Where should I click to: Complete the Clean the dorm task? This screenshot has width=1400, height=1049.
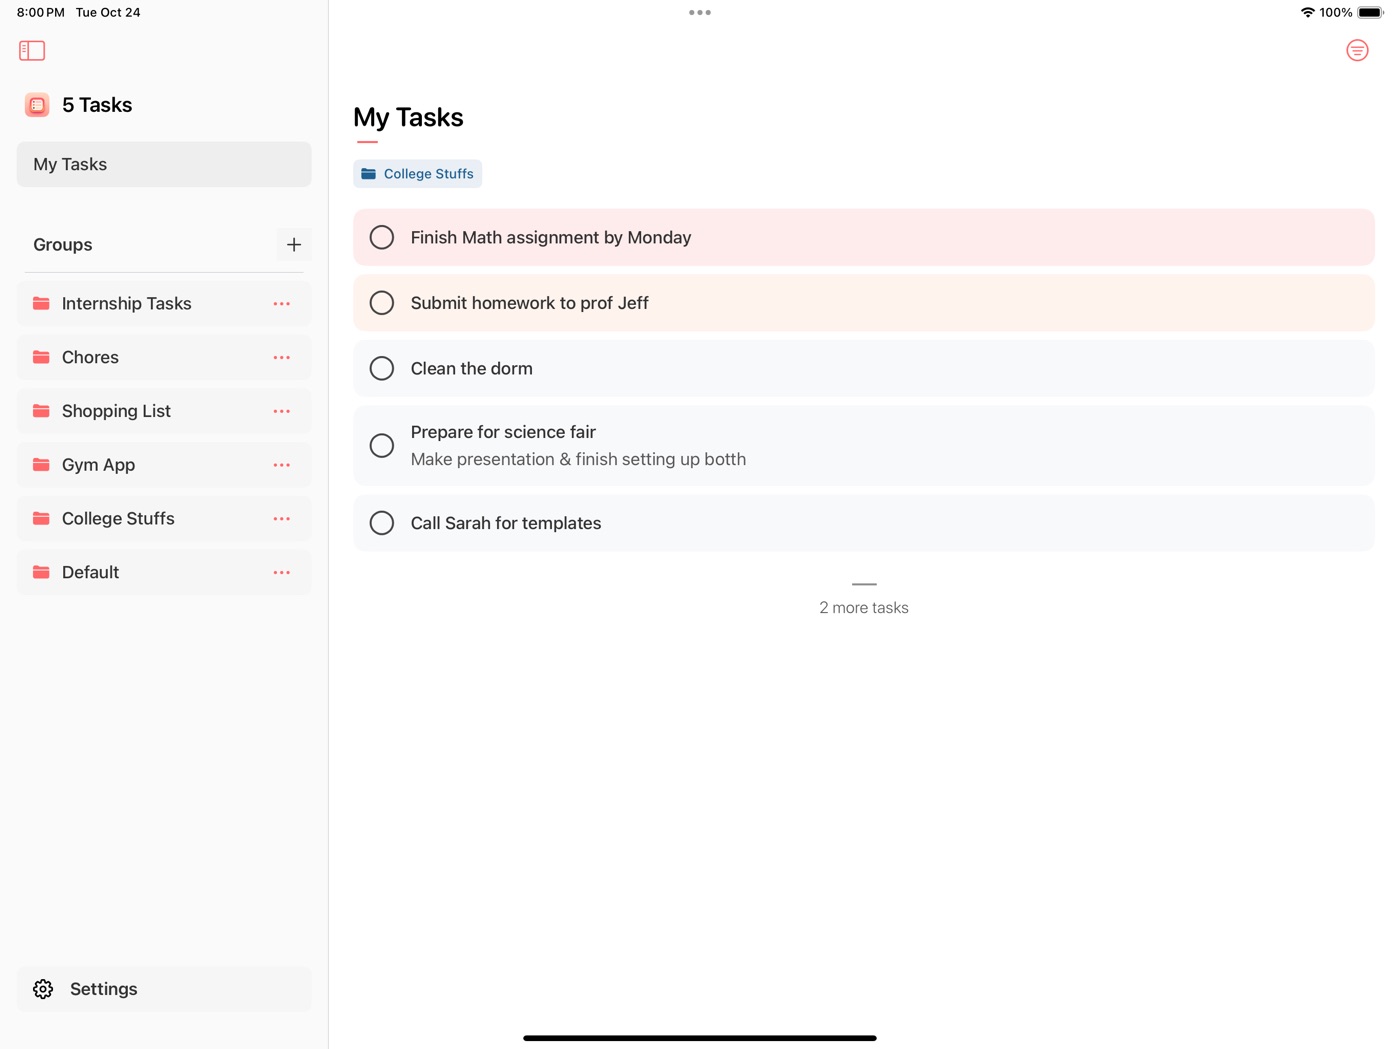pyautogui.click(x=382, y=368)
